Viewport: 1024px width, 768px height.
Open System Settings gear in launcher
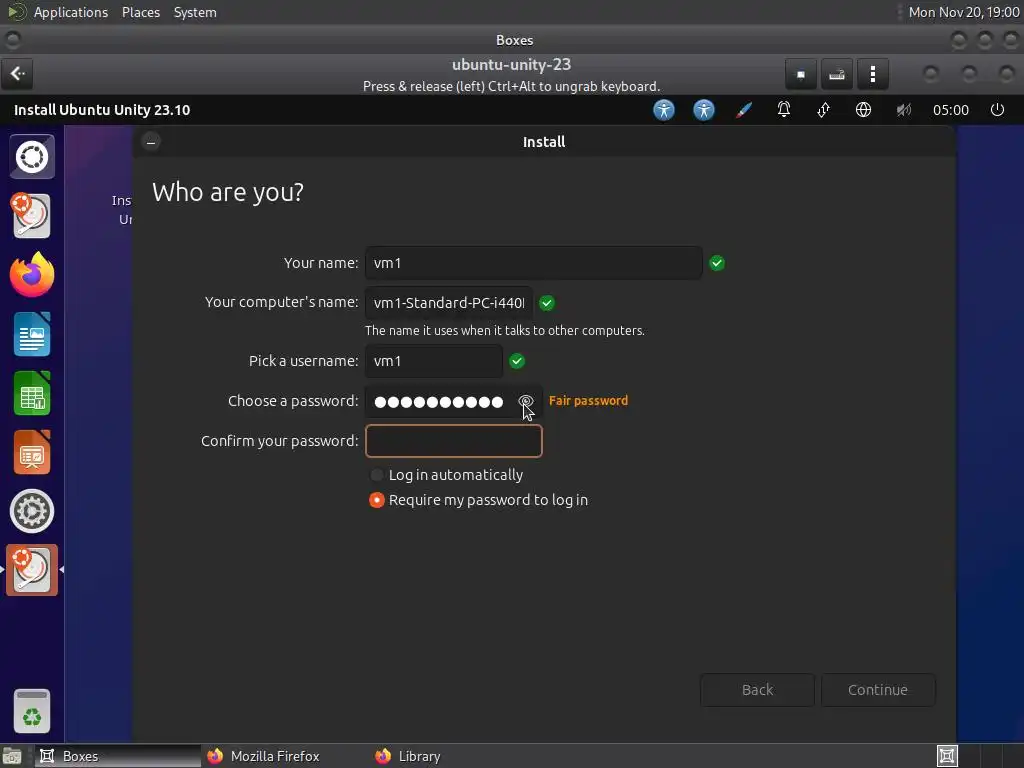pyautogui.click(x=32, y=511)
